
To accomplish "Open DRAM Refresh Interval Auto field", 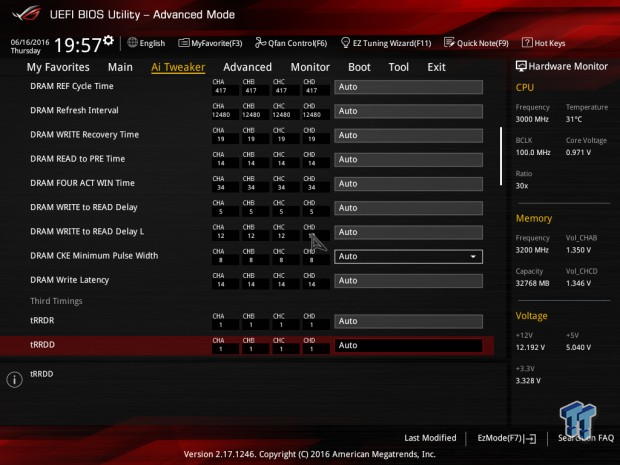I will click(408, 111).
